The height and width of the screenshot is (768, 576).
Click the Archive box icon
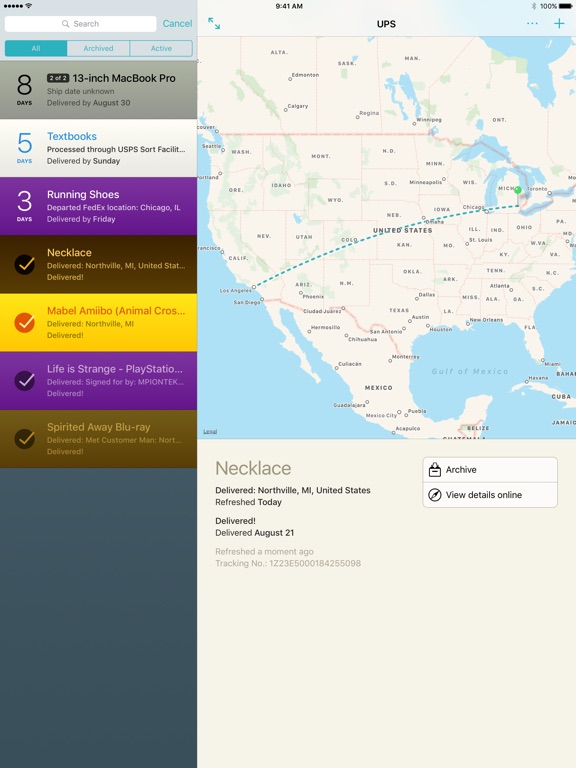(434, 470)
